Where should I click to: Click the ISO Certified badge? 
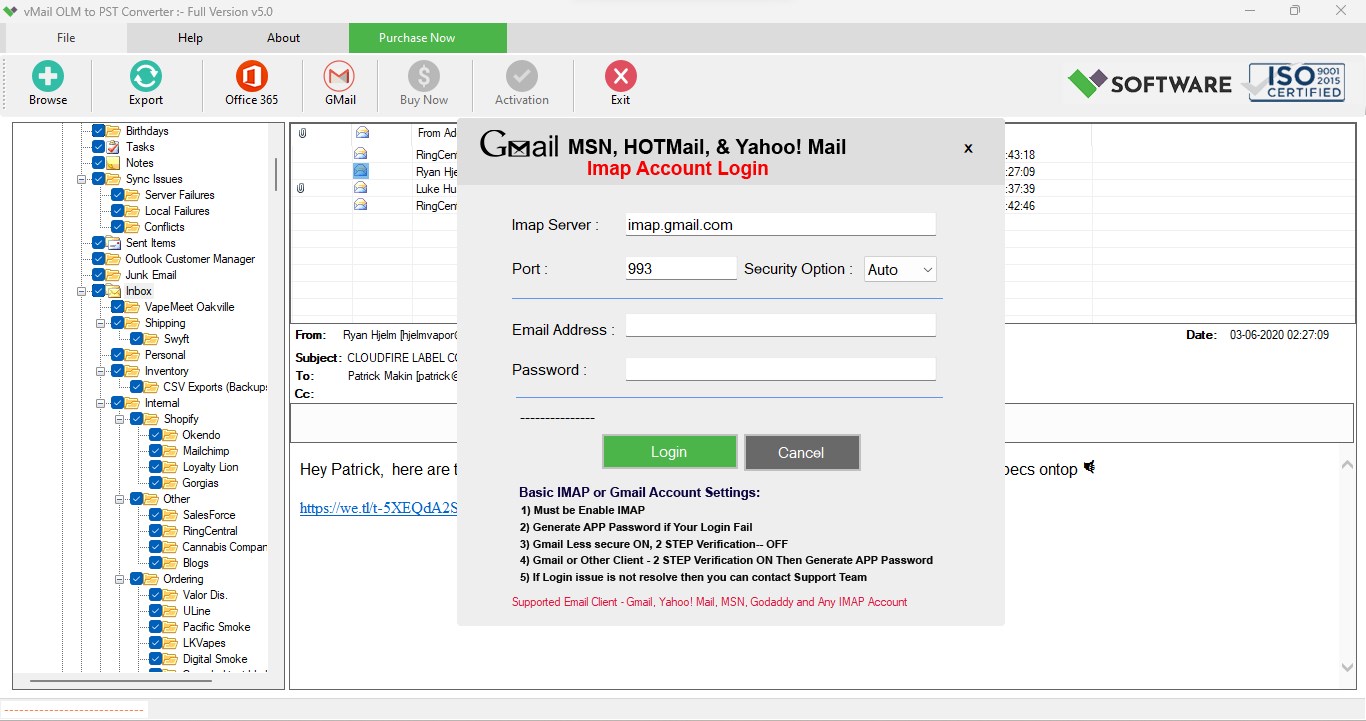(1296, 82)
